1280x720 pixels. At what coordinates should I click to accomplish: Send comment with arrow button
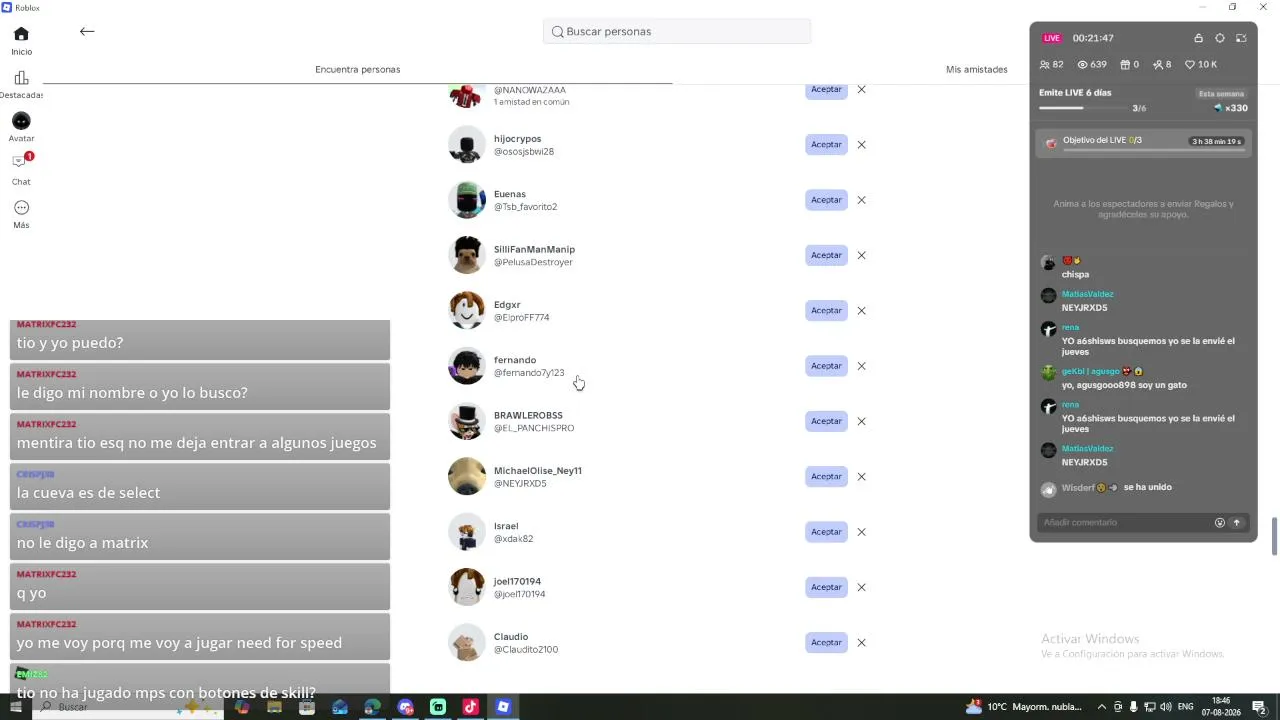tap(1236, 522)
